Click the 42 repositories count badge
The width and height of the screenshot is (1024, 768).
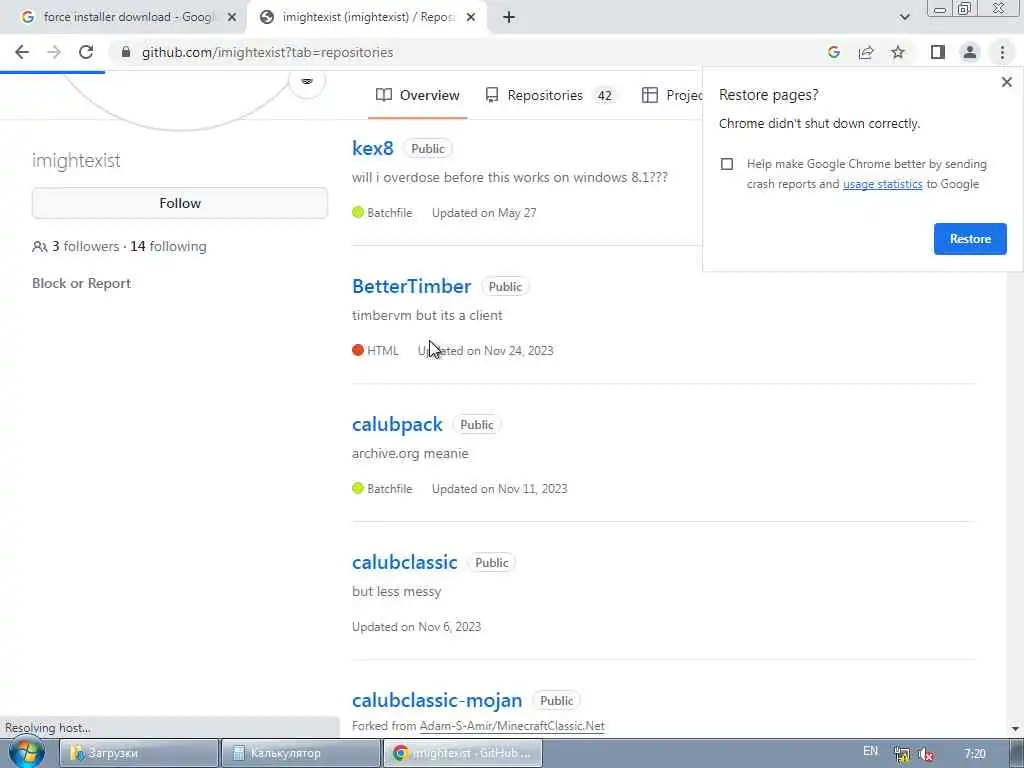[605, 95]
